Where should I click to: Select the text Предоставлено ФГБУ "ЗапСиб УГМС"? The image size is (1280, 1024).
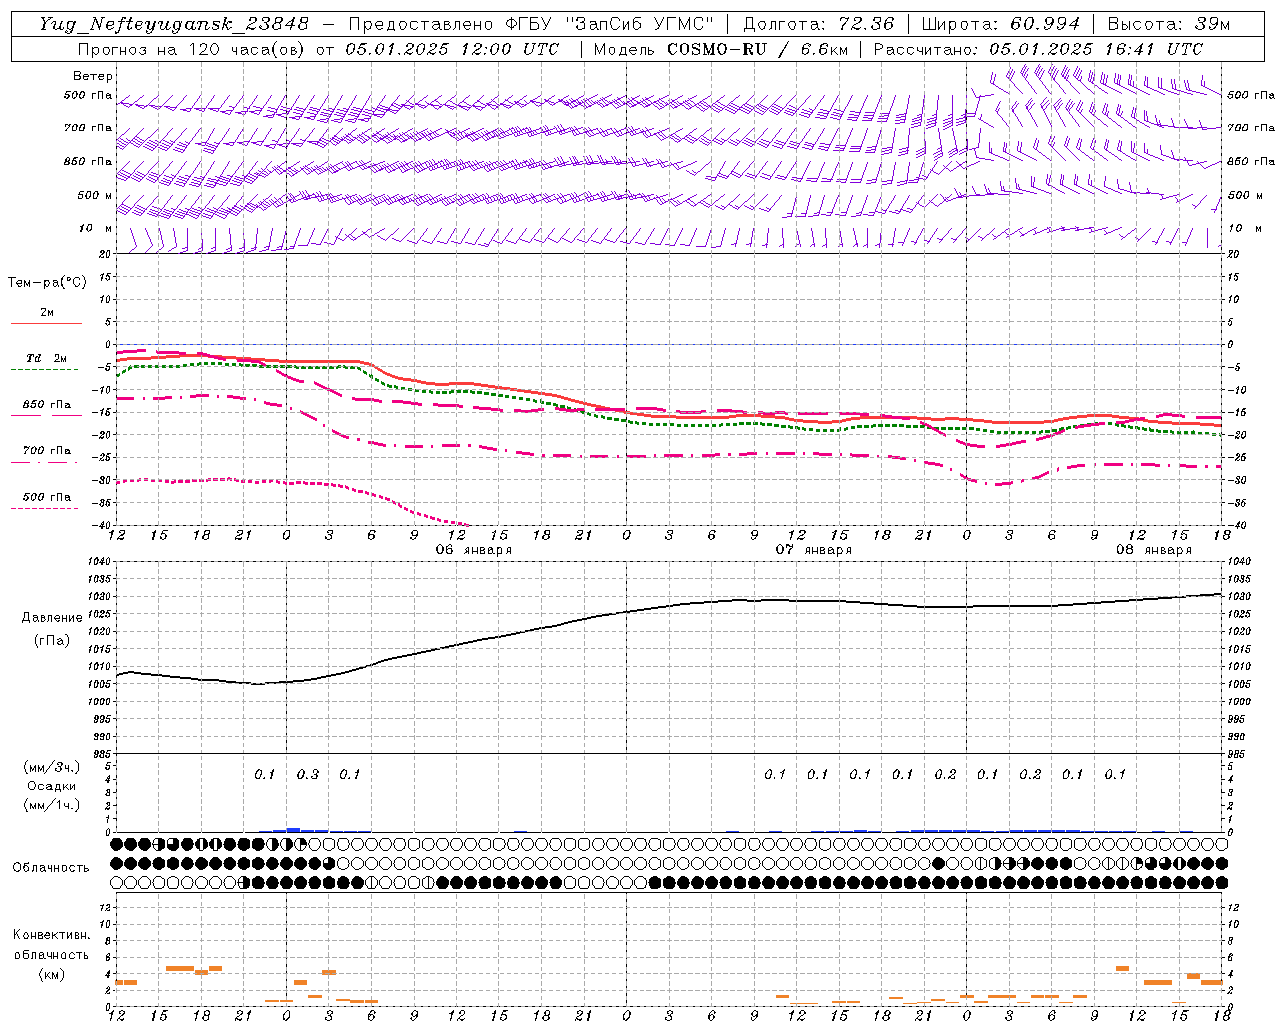(x=531, y=23)
